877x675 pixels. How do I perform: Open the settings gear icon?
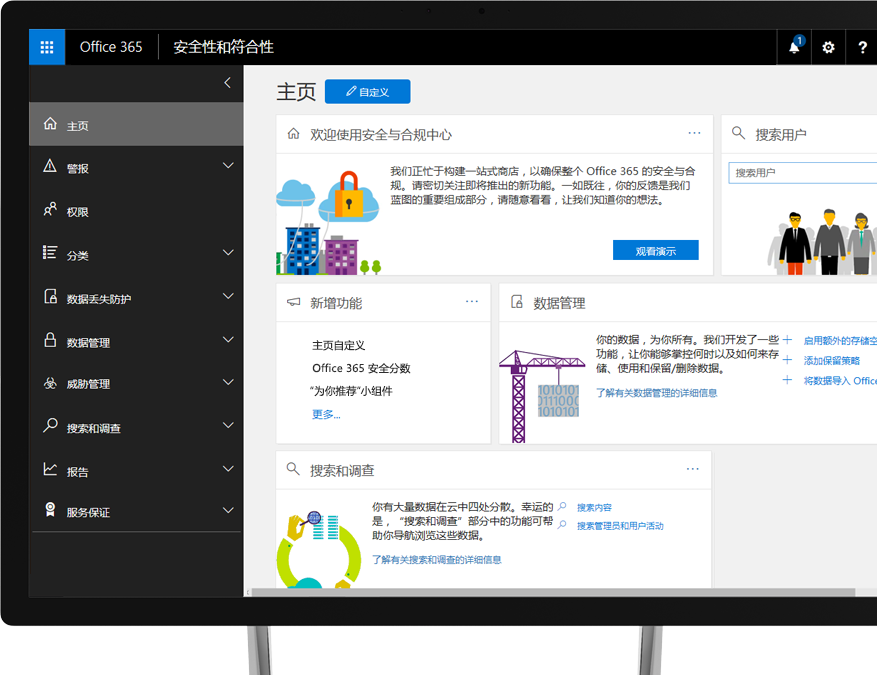pos(828,47)
